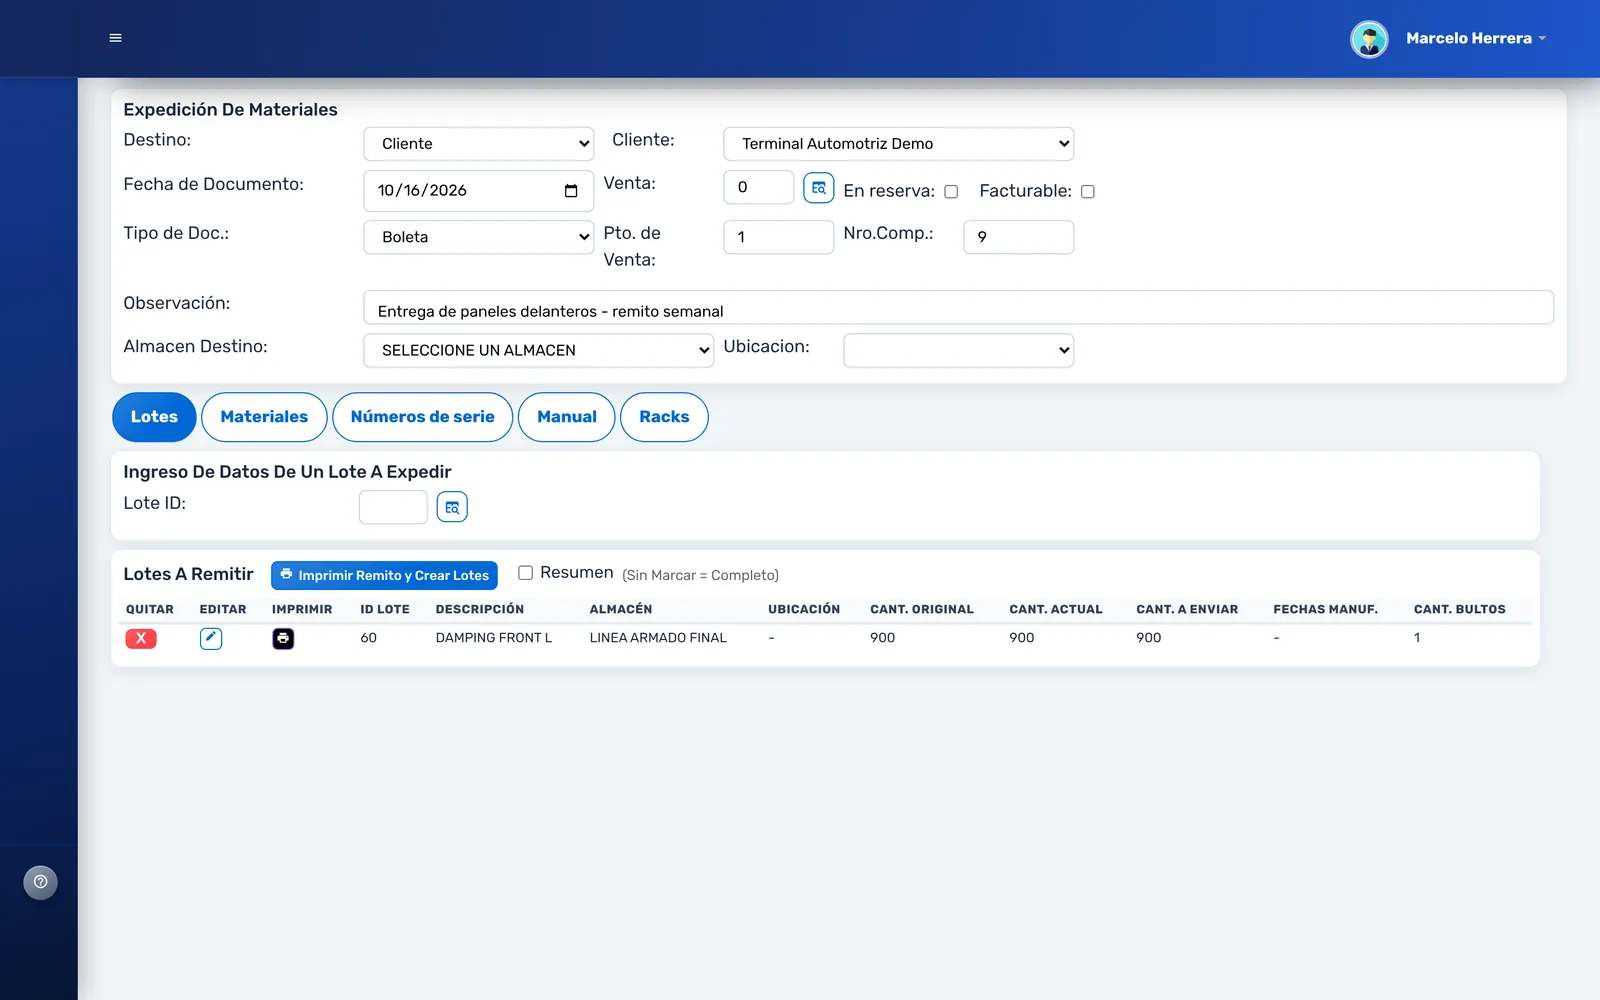Open the hamburger sidebar menu
The height and width of the screenshot is (1000, 1600).
(x=115, y=38)
